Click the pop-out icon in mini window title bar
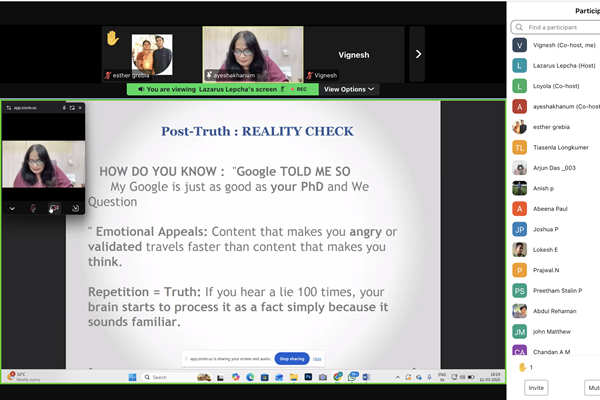 click(72, 108)
